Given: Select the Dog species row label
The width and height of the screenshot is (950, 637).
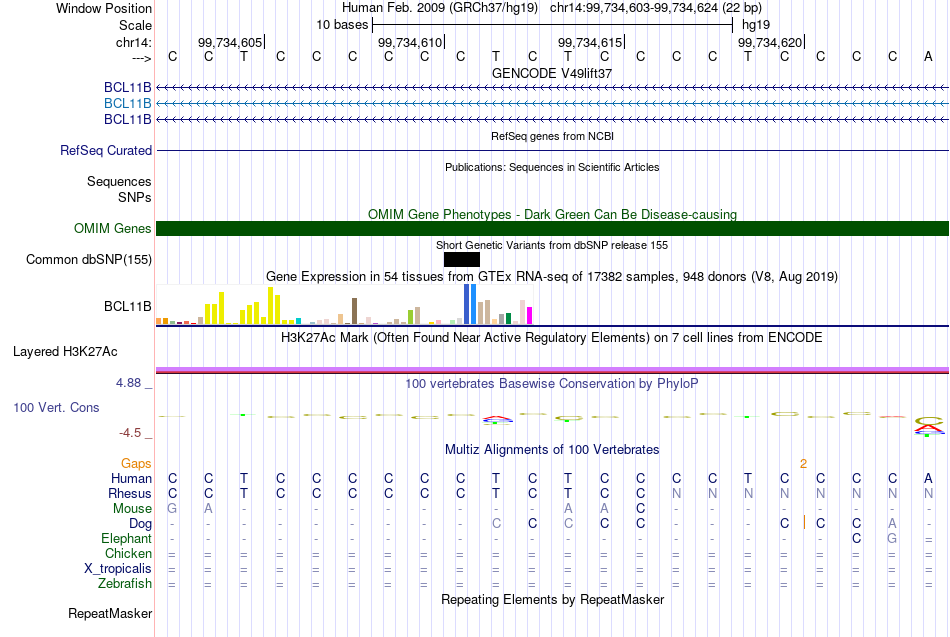Looking at the screenshot, I should [140, 524].
